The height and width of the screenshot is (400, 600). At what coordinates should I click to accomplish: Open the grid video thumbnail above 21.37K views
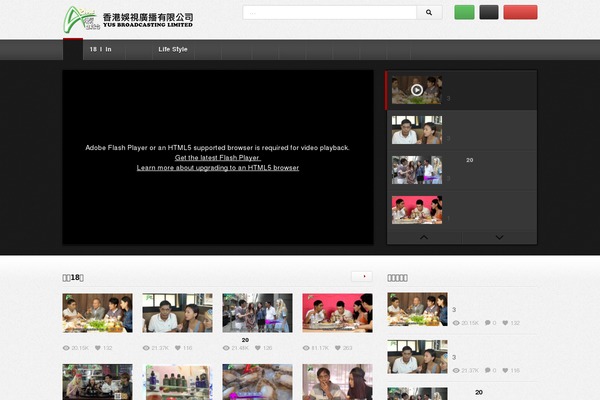coord(178,313)
